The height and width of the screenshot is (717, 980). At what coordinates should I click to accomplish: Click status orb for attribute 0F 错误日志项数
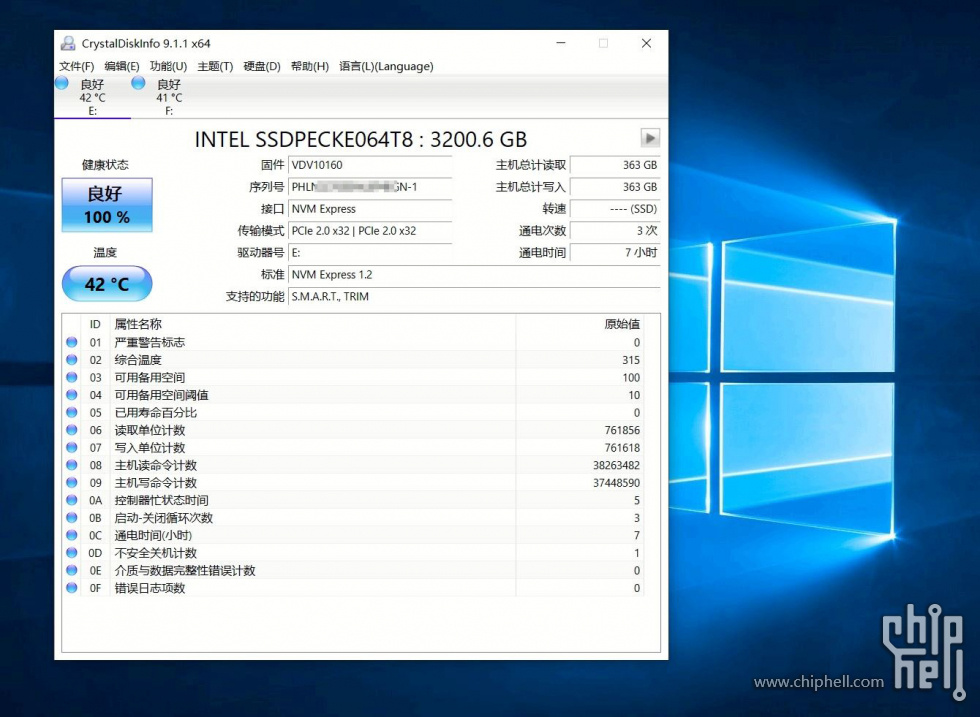[x=72, y=588]
